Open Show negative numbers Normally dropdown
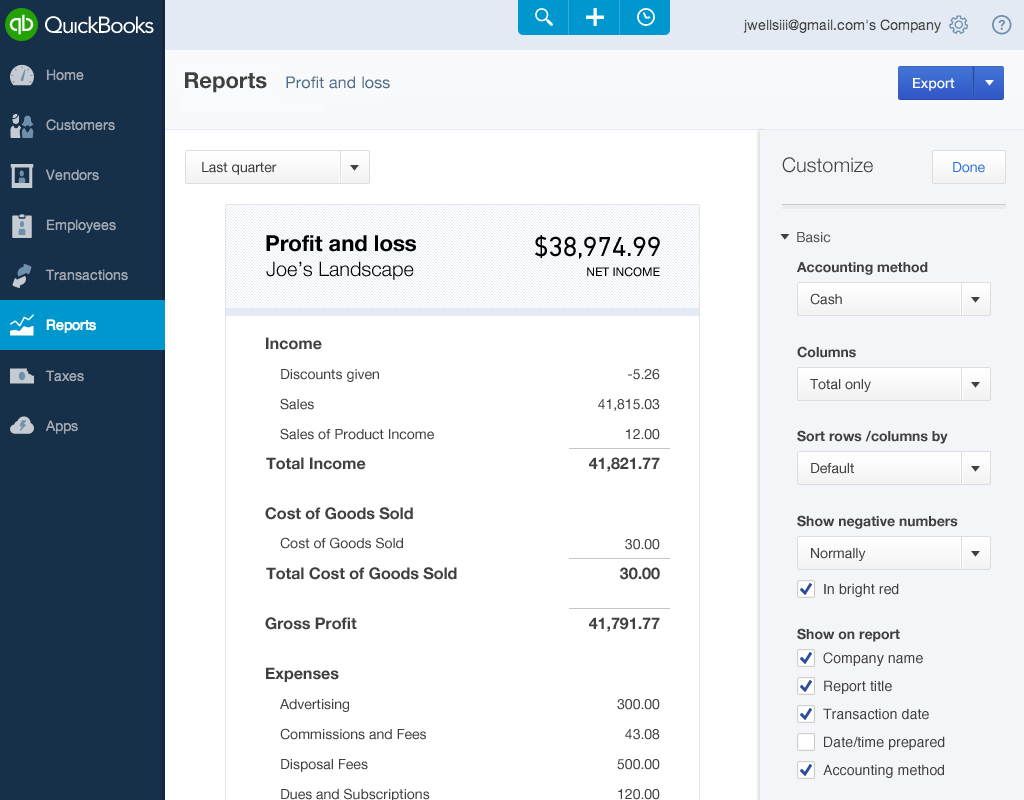This screenshot has width=1024, height=800. tap(893, 553)
